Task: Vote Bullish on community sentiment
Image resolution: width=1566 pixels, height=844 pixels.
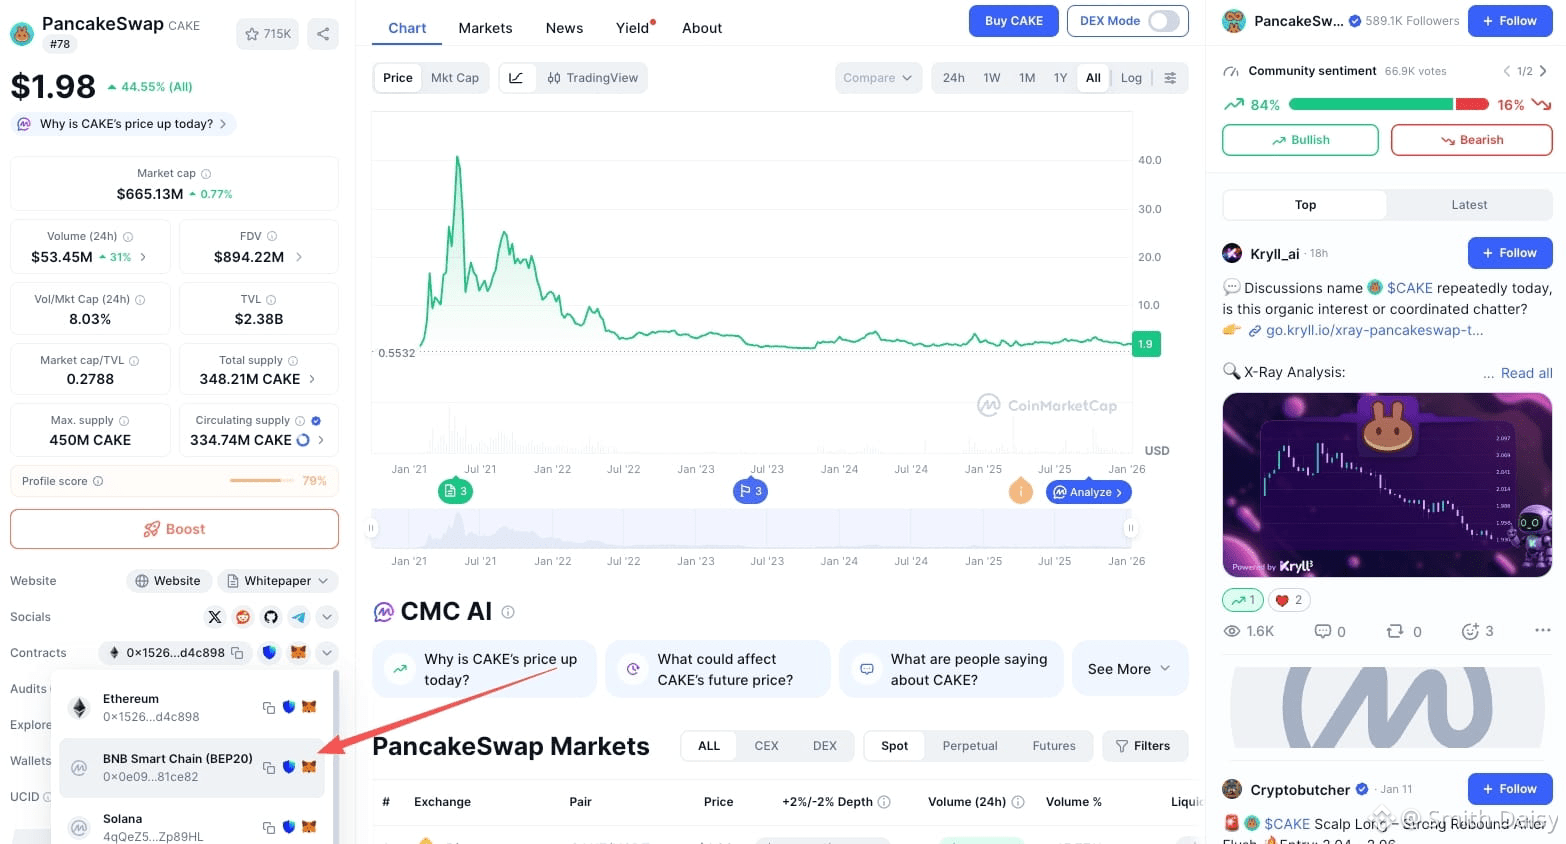Action: [1300, 140]
